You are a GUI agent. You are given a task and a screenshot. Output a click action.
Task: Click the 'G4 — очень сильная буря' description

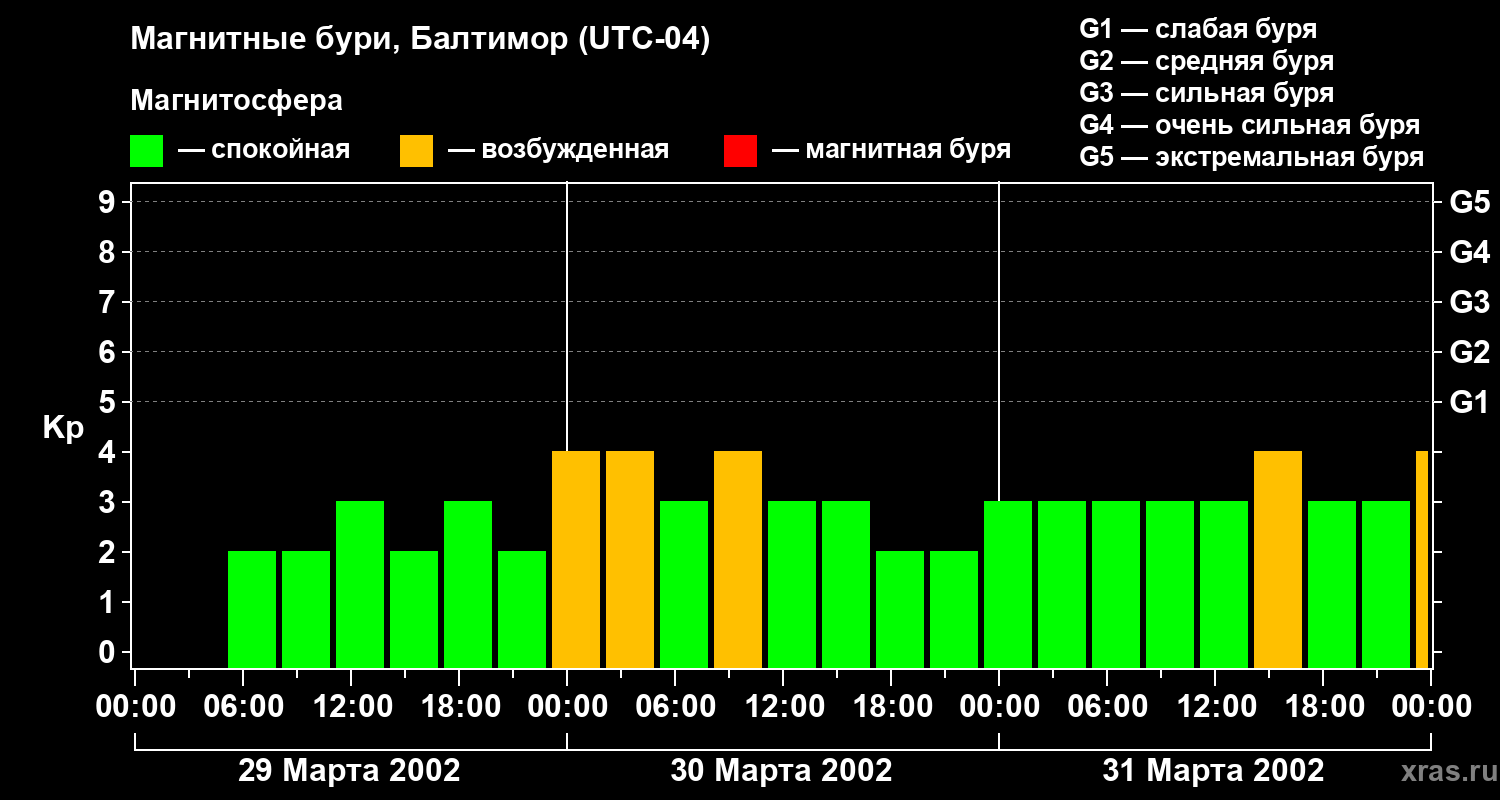tap(1250, 125)
